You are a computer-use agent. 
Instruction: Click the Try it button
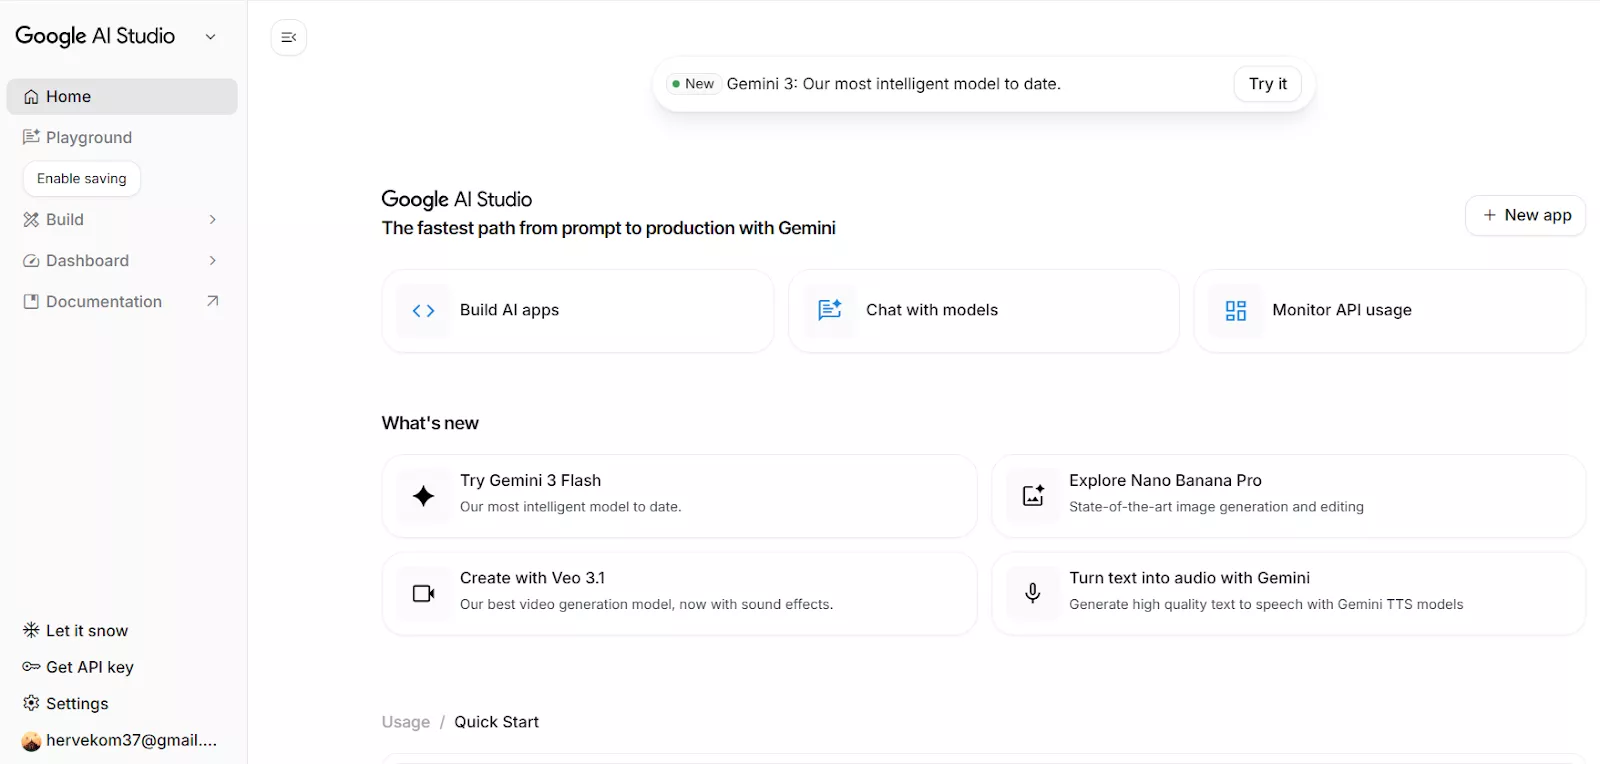click(1267, 84)
